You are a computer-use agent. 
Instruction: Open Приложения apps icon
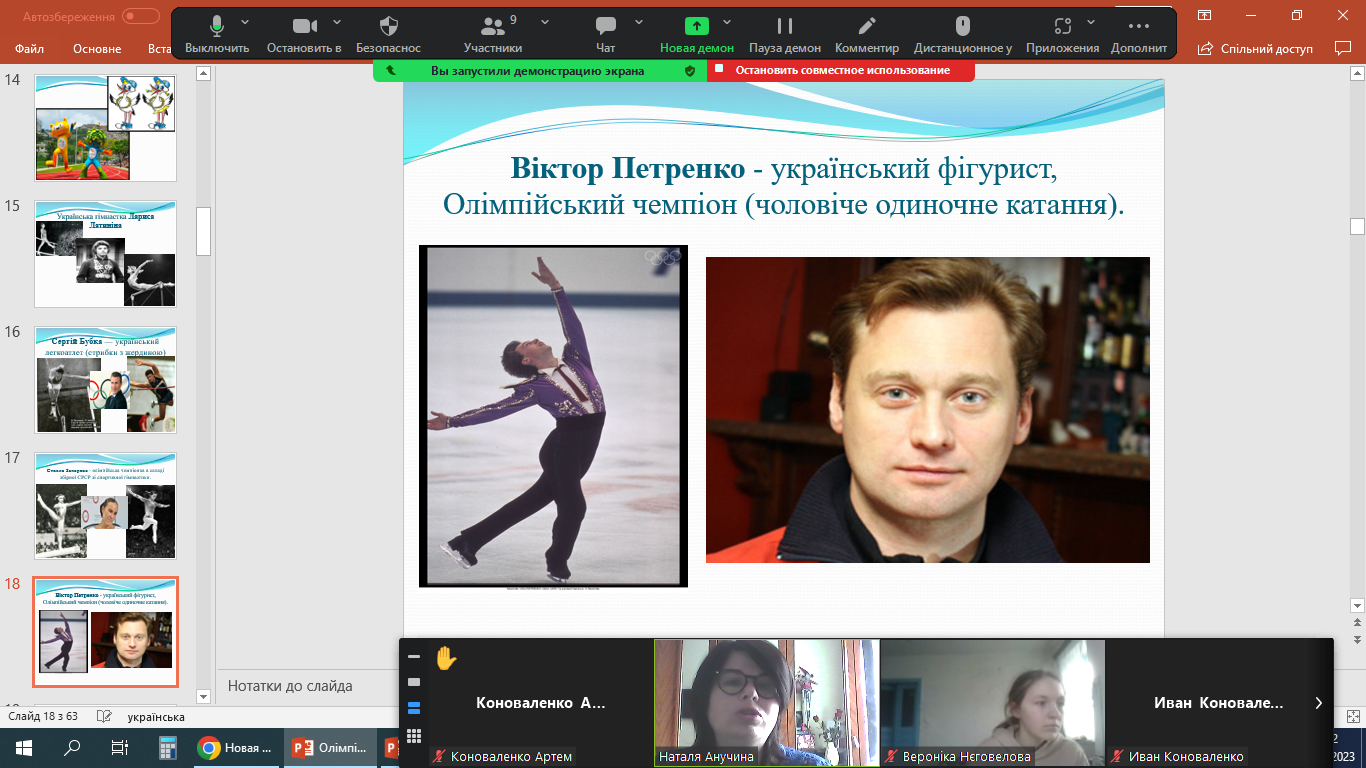pyautogui.click(x=1062, y=26)
